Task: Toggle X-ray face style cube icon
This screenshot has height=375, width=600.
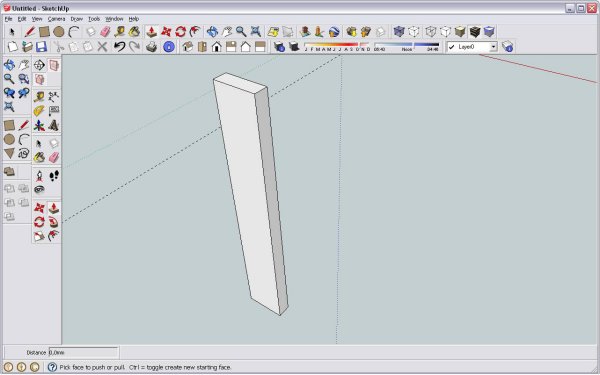Action: (x=399, y=32)
